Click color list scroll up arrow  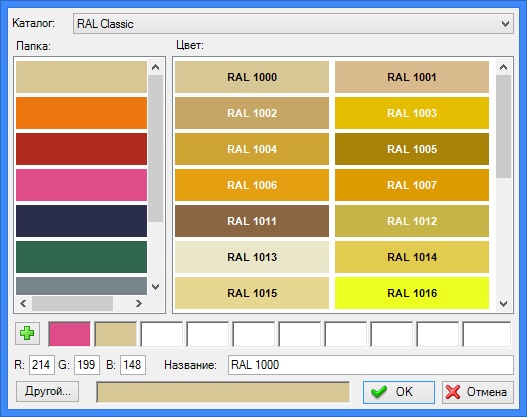click(503, 67)
